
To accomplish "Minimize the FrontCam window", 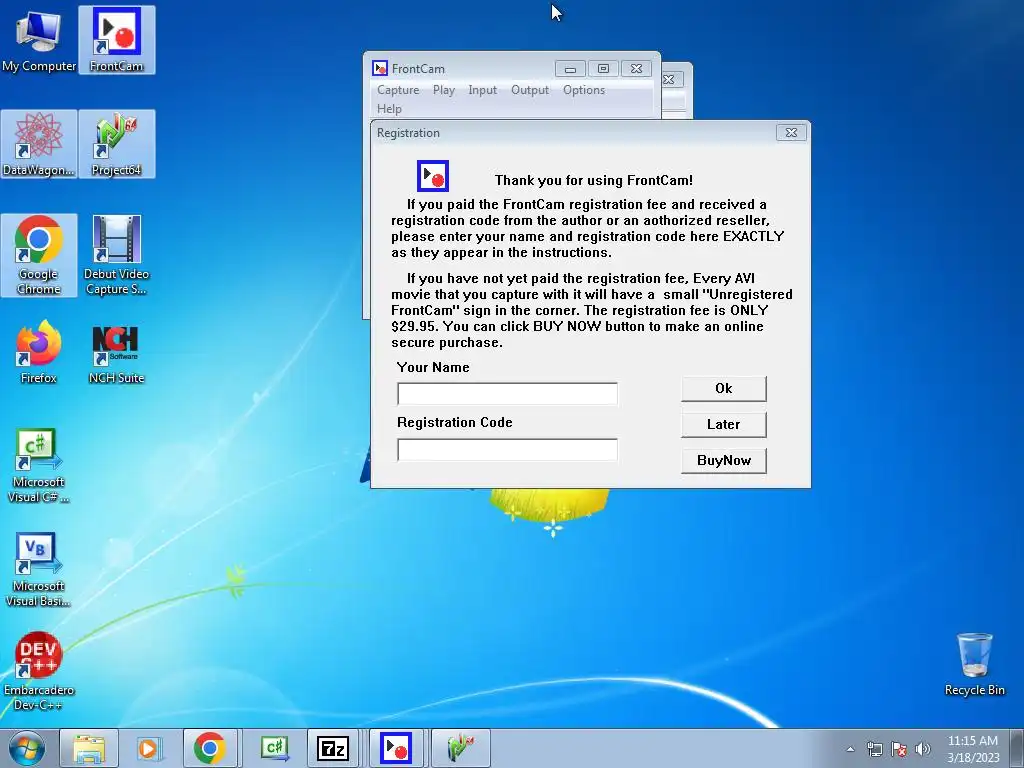I will 570,69.
